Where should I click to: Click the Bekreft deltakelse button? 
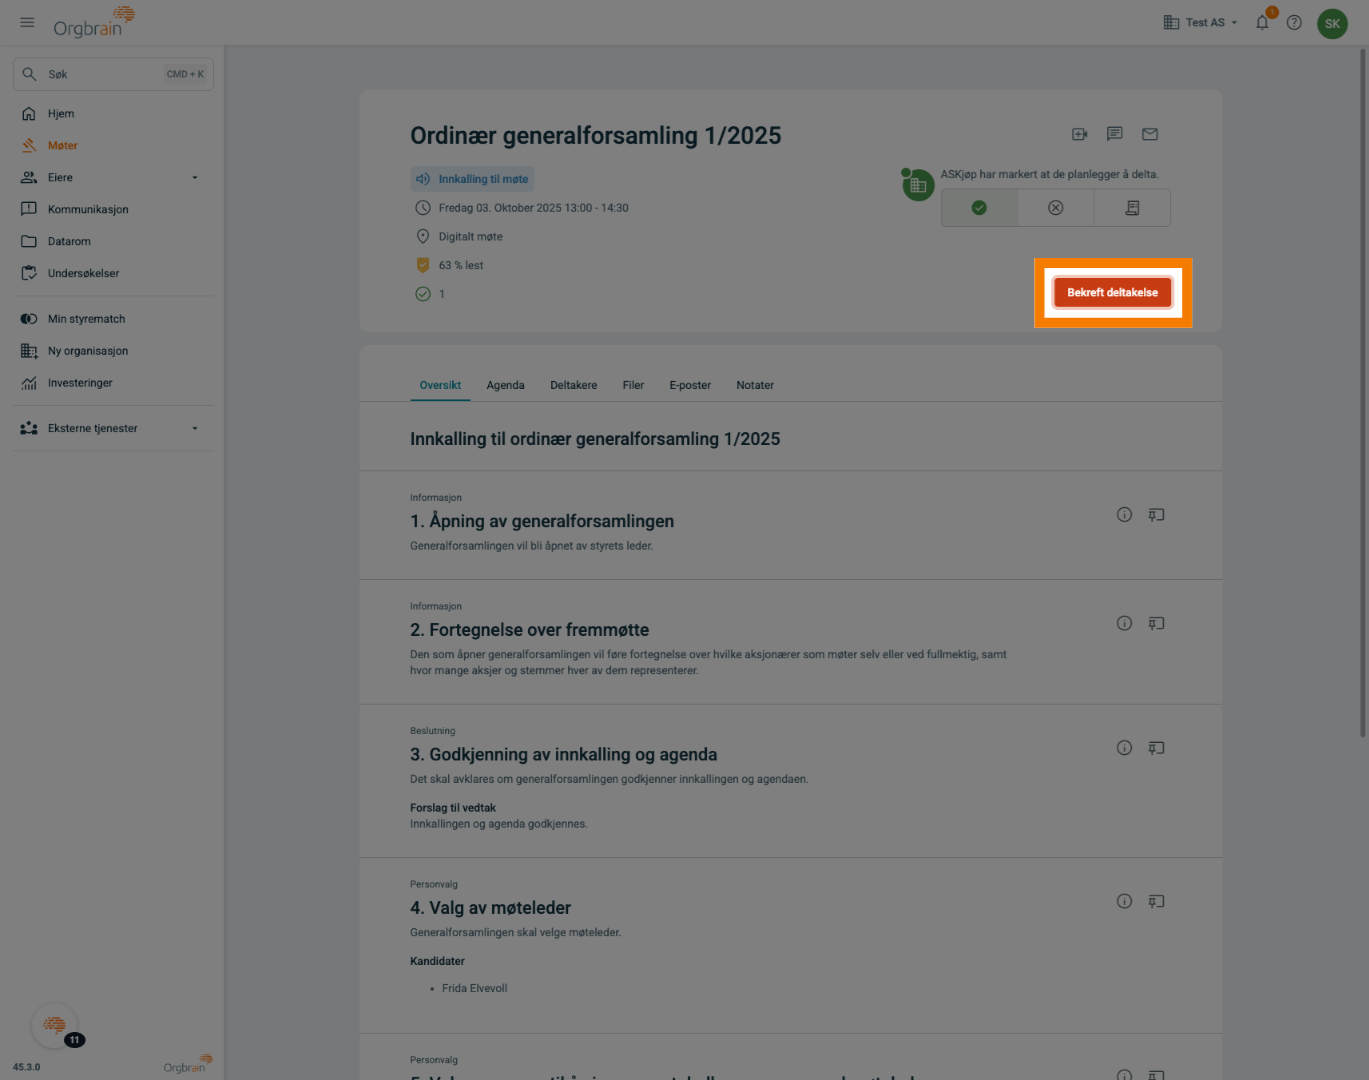tap(1112, 292)
